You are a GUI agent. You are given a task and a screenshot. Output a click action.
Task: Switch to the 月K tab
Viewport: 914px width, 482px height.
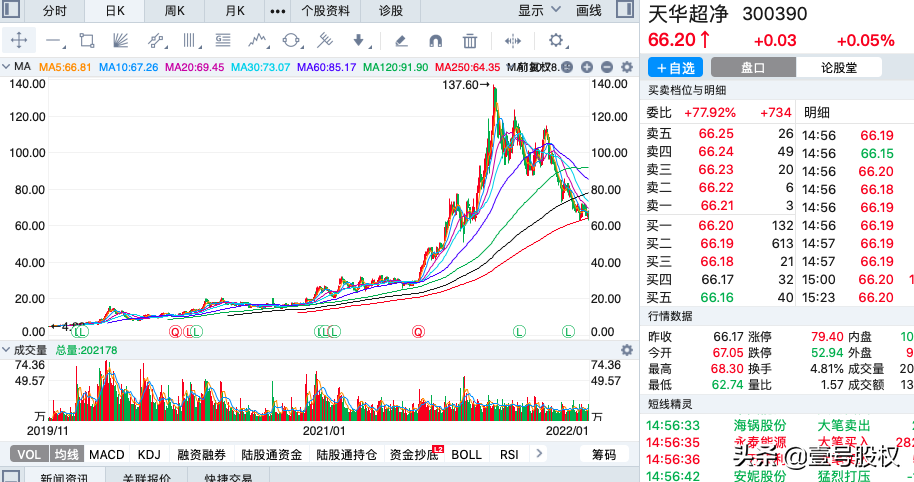235,10
